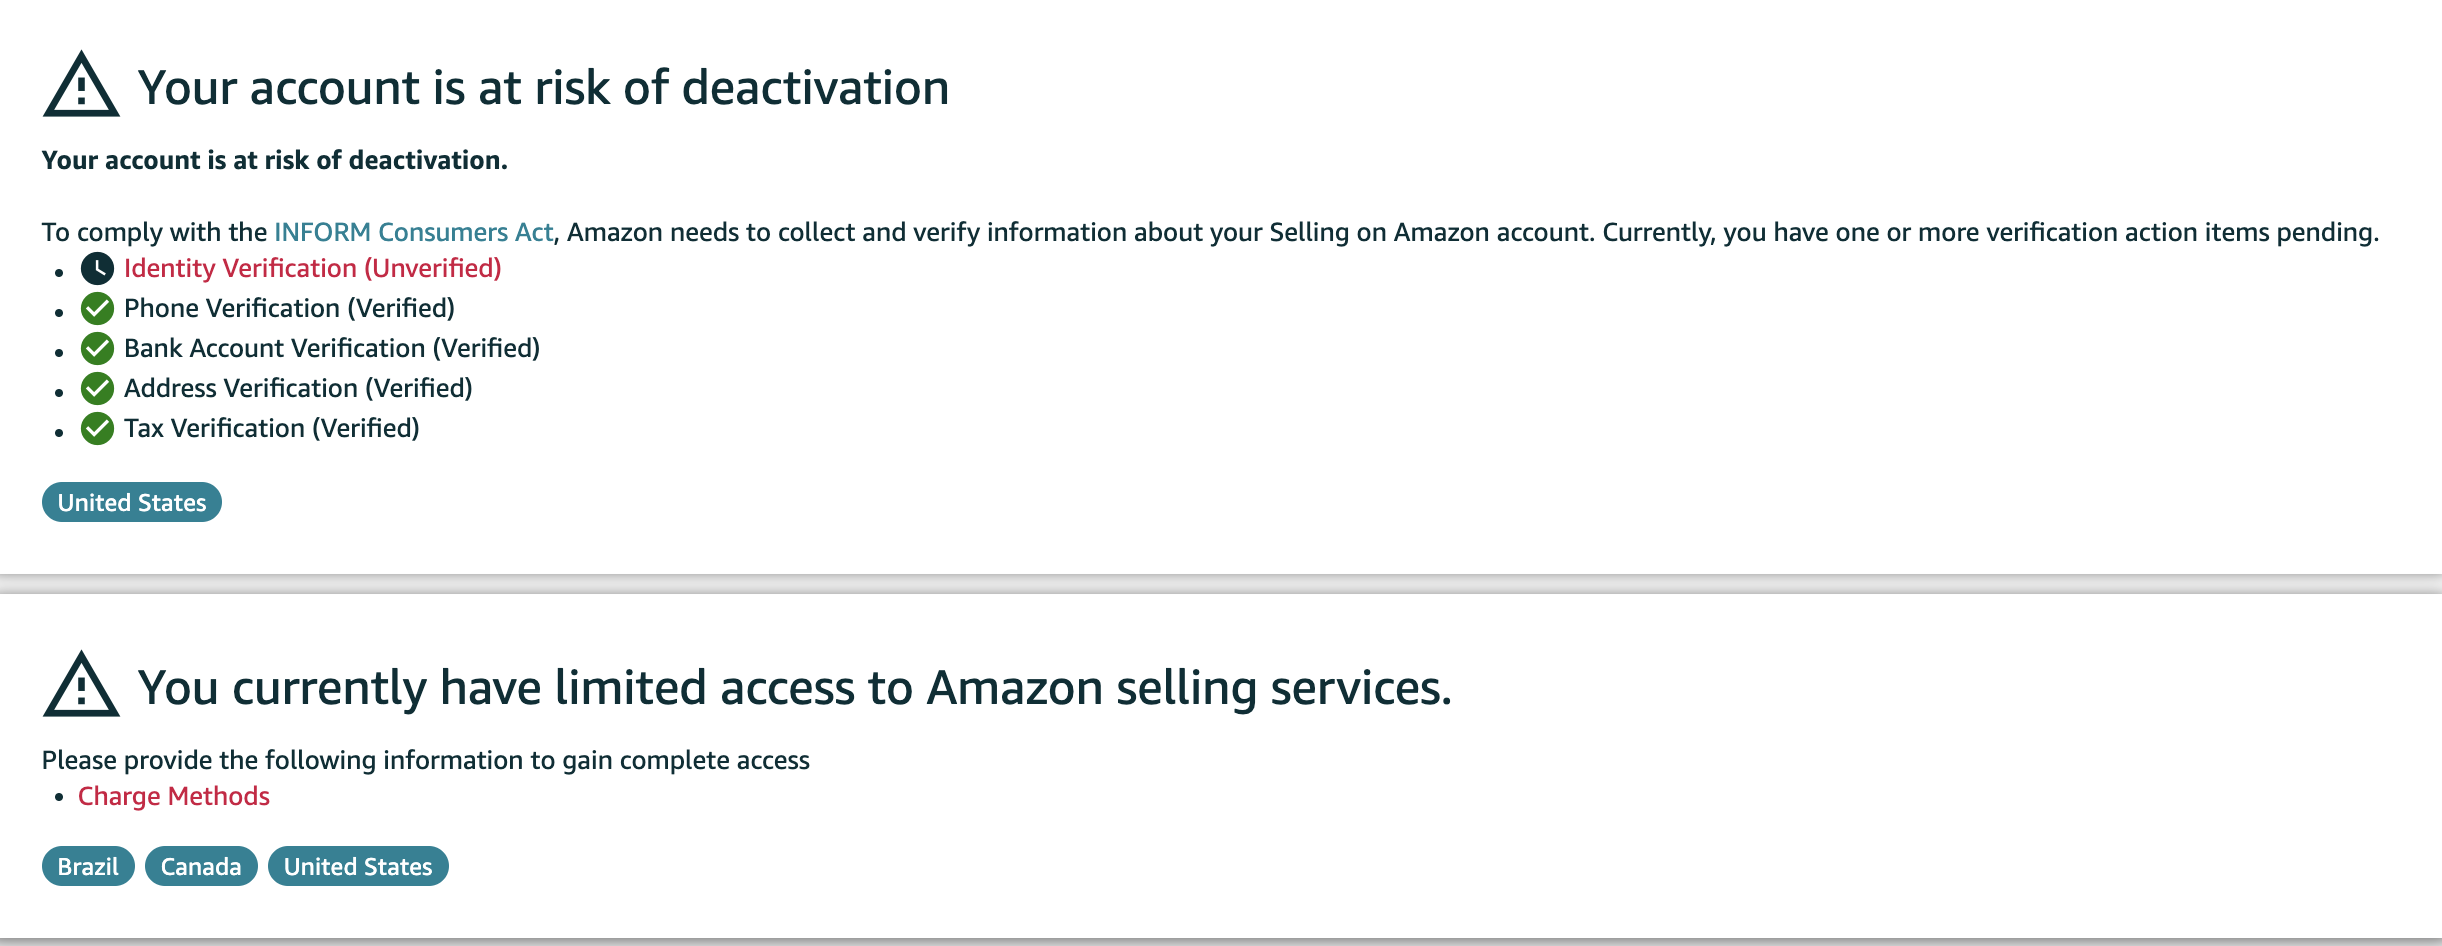Click Bank Account Verification (Verified) text
Image resolution: width=2442 pixels, height=946 pixels.
332,348
